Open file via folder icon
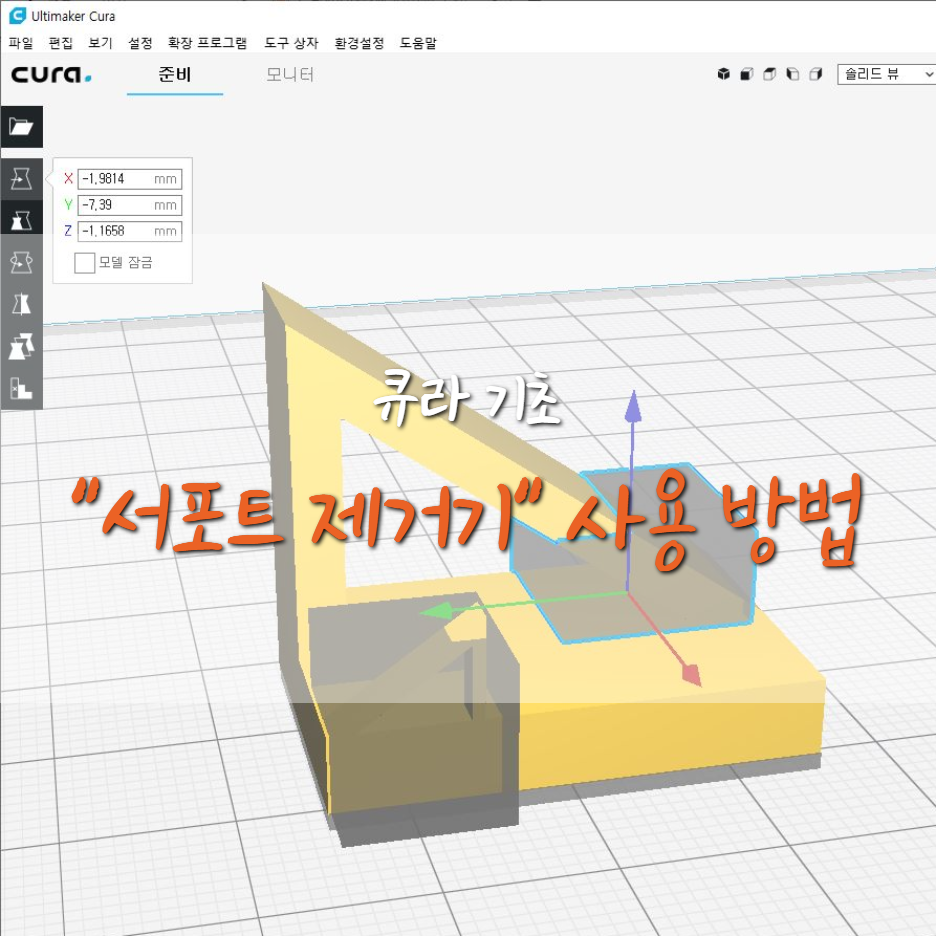The image size is (936, 936). (x=21, y=127)
